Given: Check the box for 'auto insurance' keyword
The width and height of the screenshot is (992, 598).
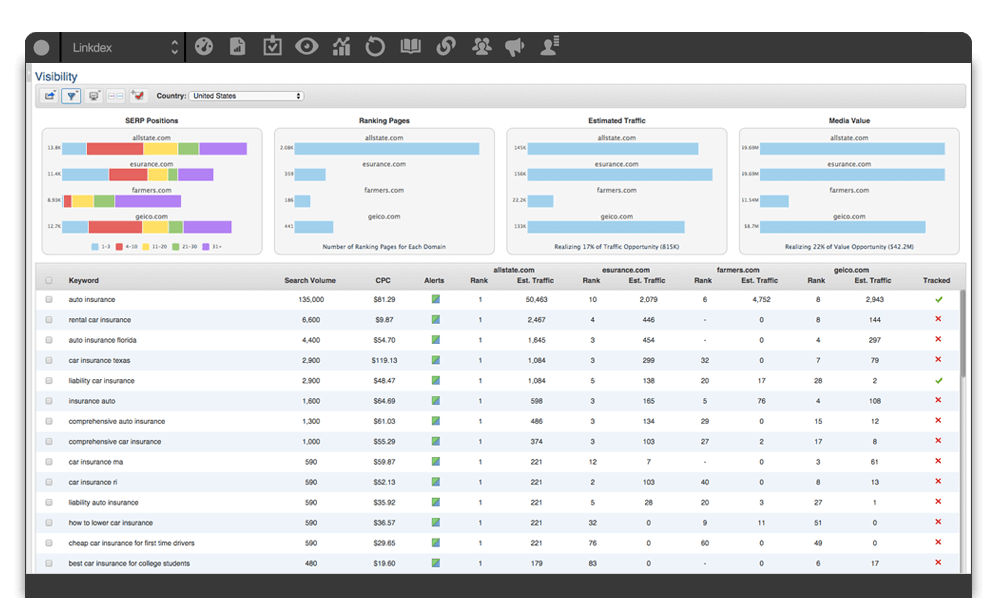Looking at the screenshot, I should (49, 299).
